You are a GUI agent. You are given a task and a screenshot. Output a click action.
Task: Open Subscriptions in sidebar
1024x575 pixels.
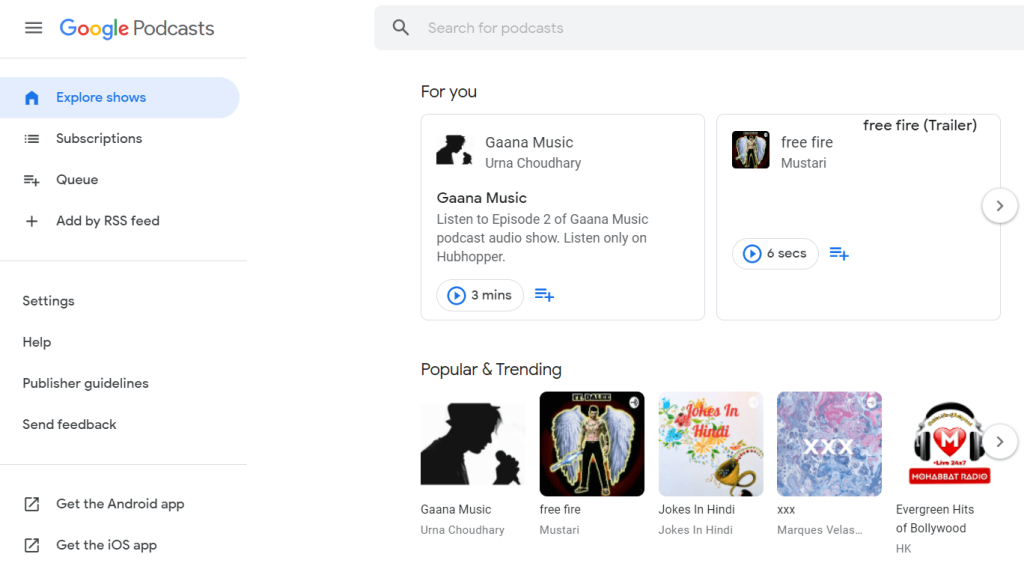pyautogui.click(x=99, y=139)
